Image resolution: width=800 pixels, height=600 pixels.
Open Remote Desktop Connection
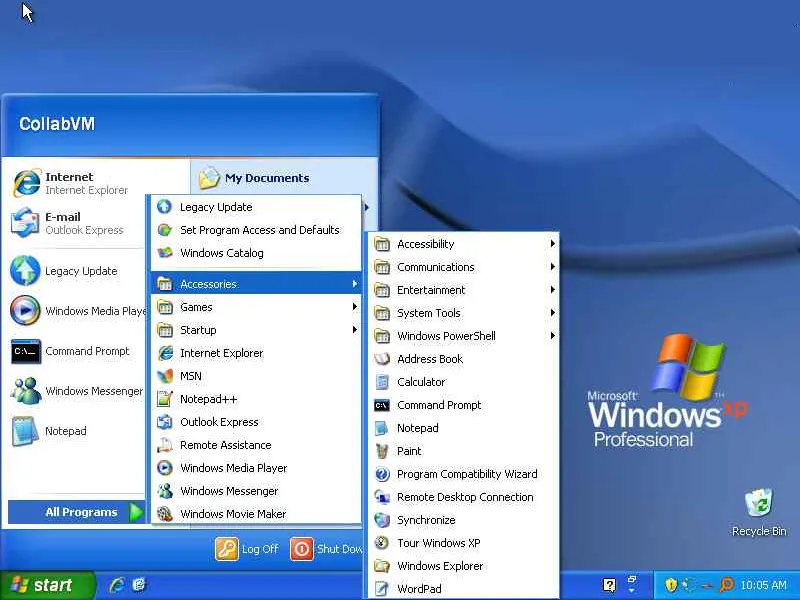(463, 497)
